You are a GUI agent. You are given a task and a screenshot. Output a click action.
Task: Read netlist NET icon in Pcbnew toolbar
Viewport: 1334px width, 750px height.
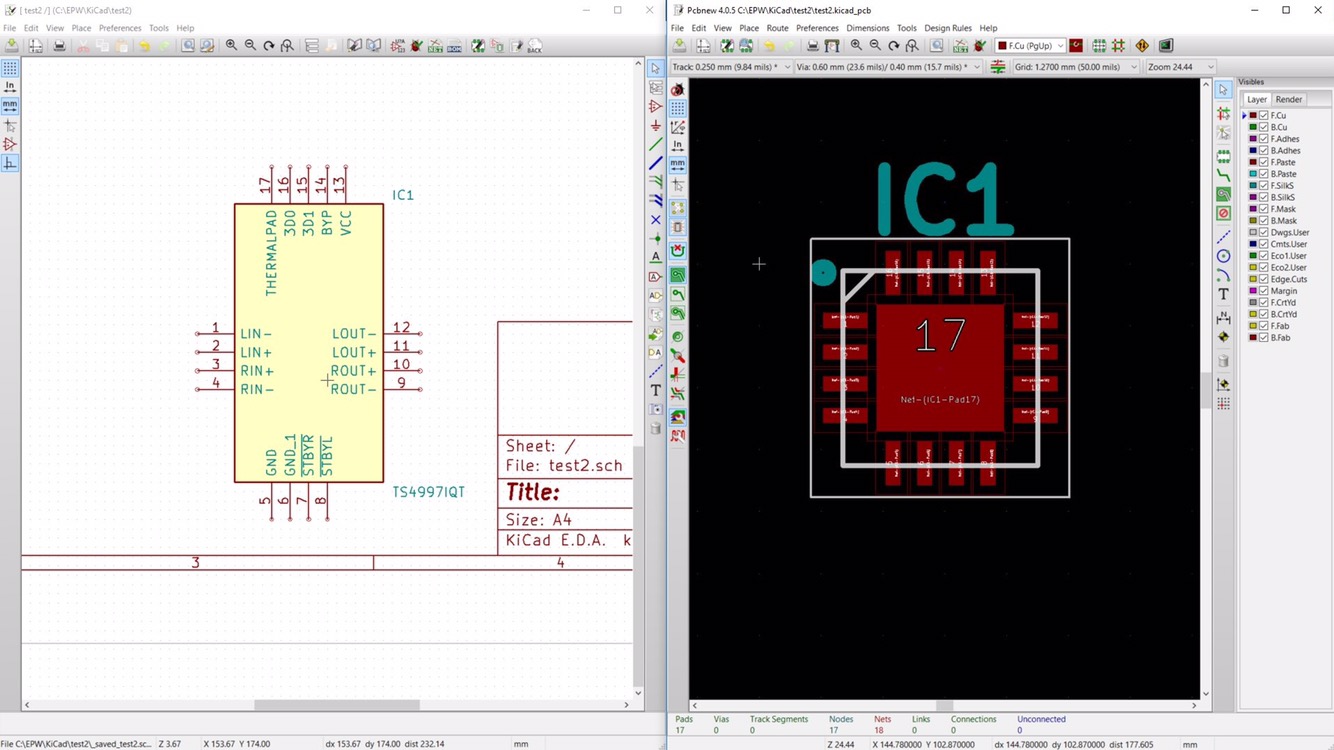[960, 46]
